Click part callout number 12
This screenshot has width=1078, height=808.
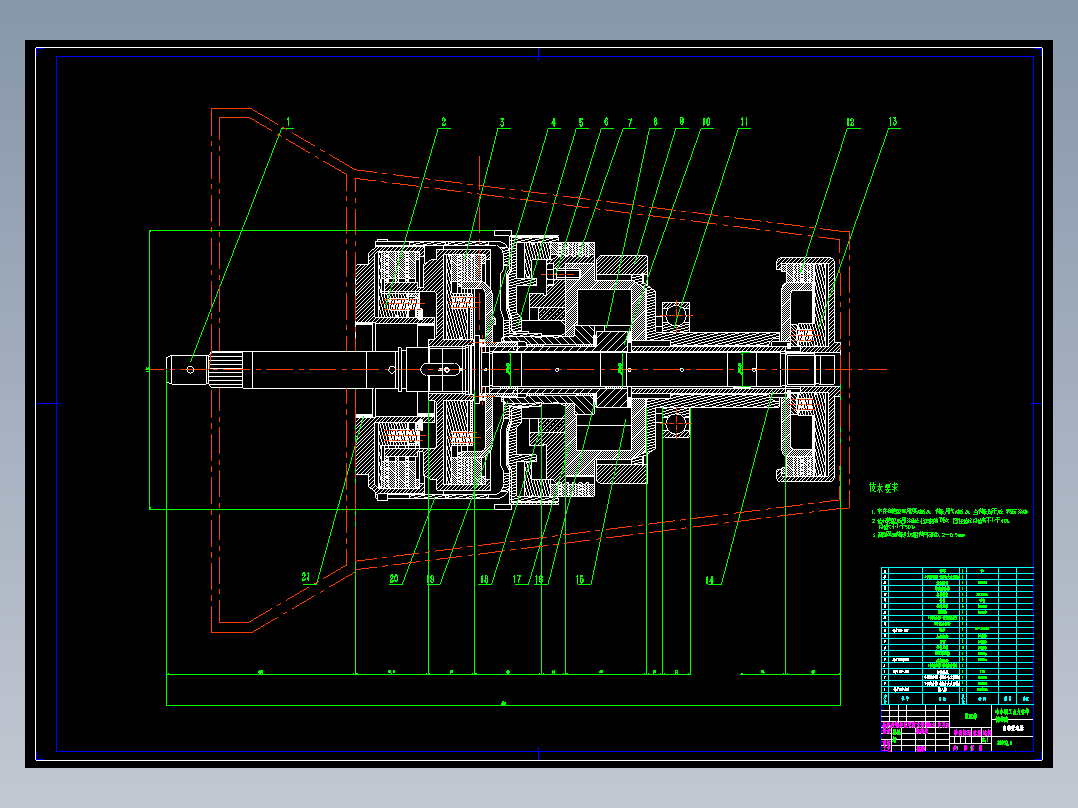(x=850, y=122)
